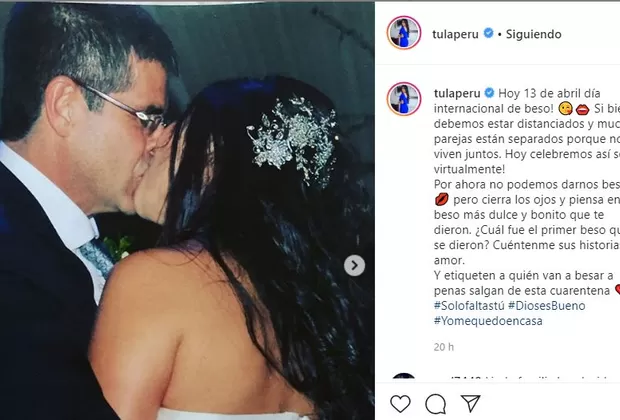This screenshot has width=620, height=420.
Task: Open #Yomequedoencasa hashtag
Action: 488,321
